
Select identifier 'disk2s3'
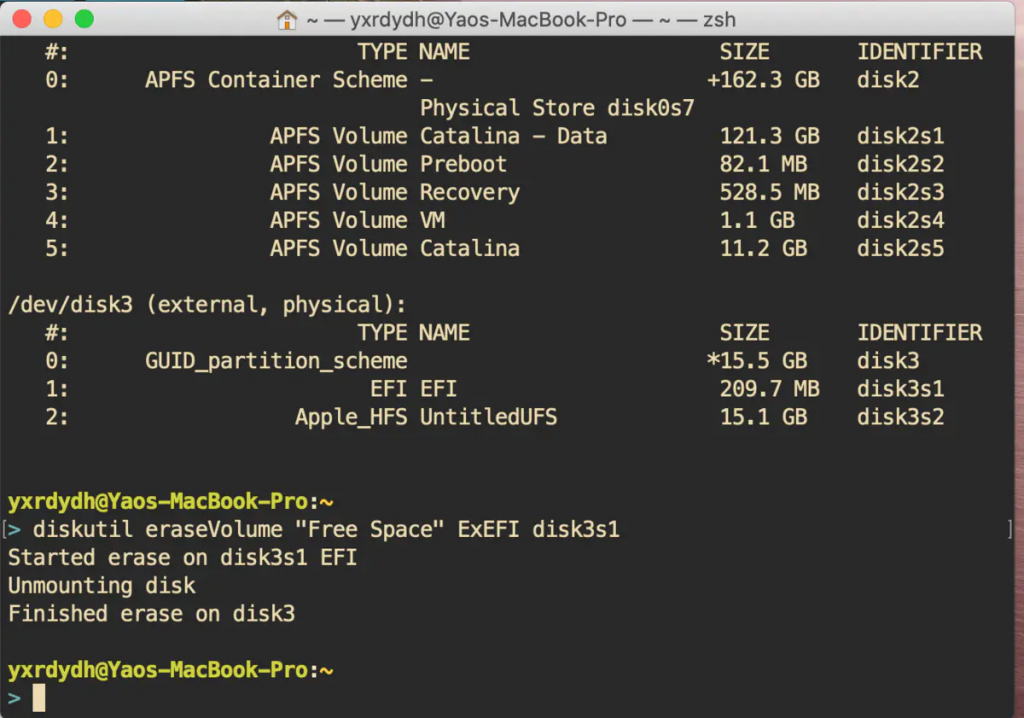901,192
